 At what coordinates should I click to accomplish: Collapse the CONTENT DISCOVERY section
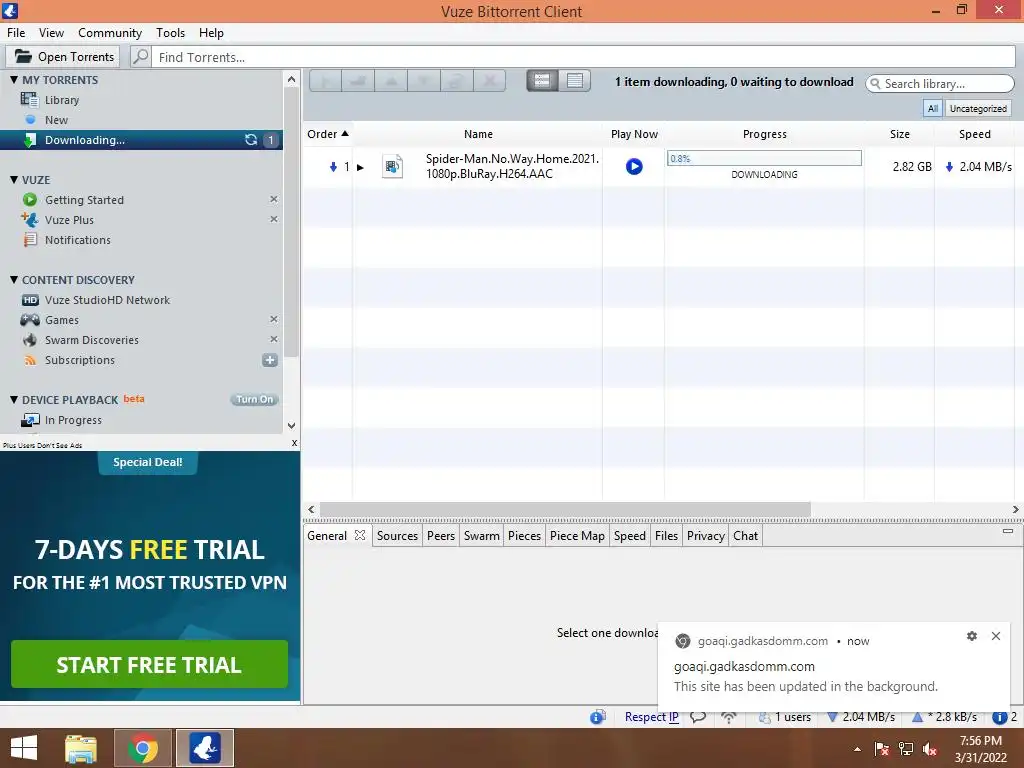14,280
